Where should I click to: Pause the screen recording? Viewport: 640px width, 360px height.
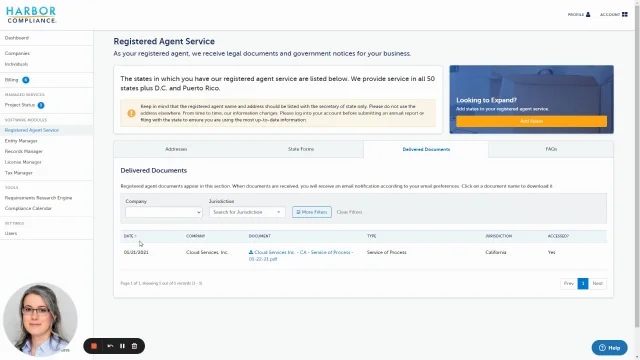point(122,346)
